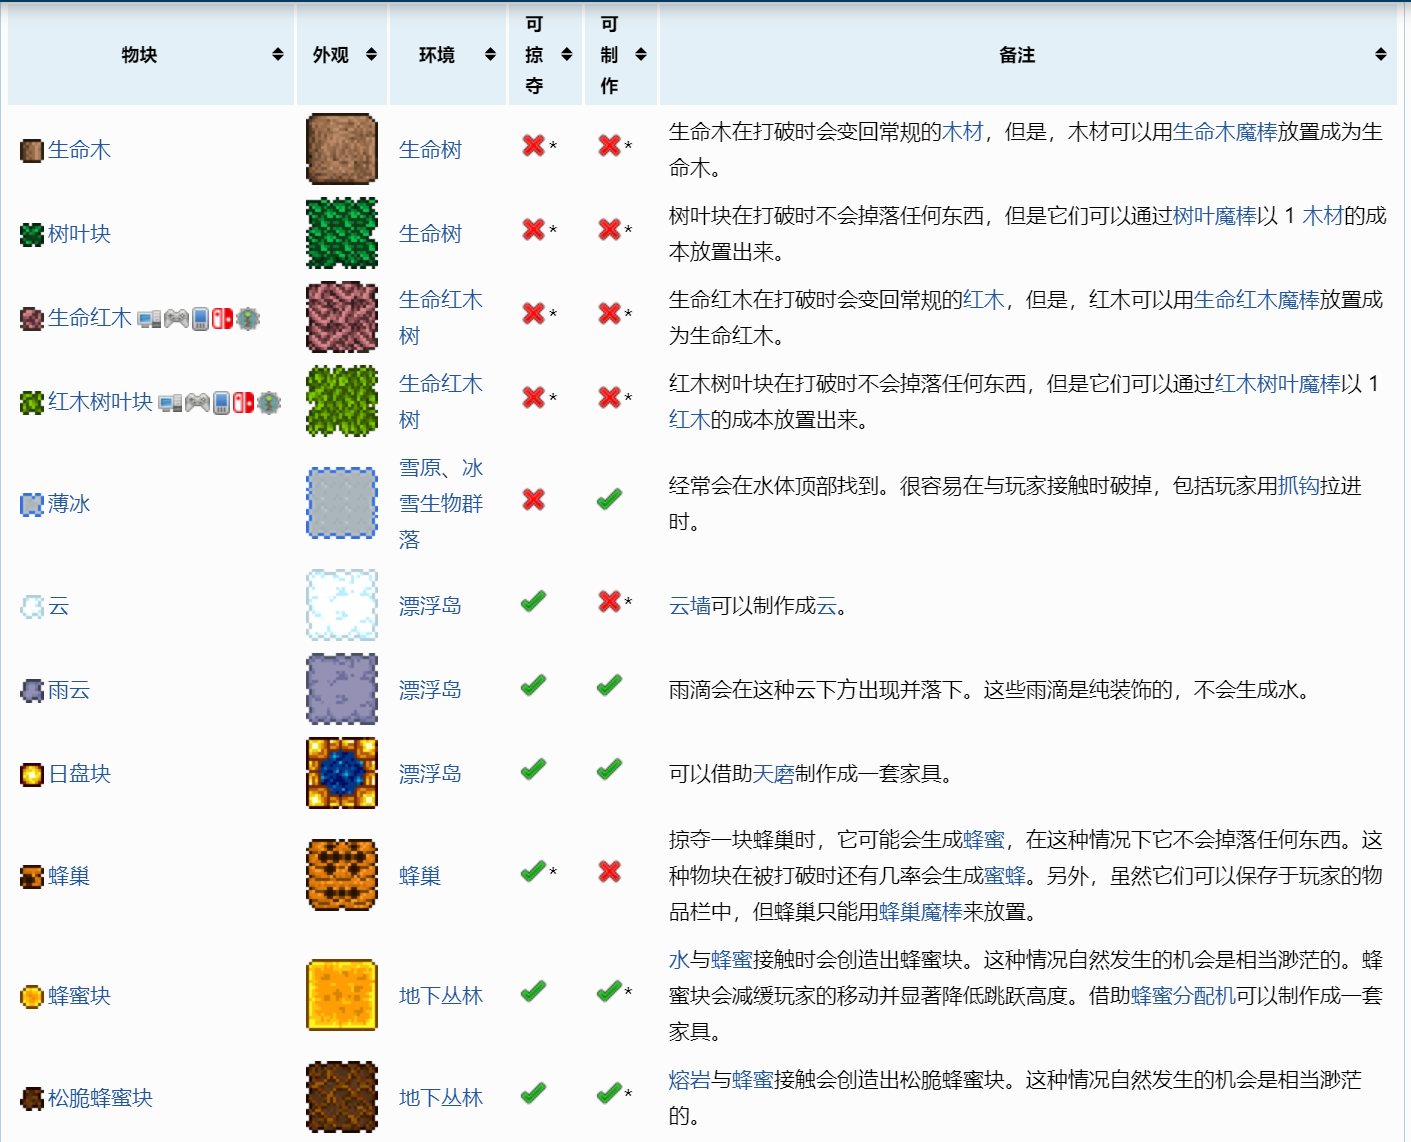Click the Hive block appearance image
This screenshot has width=1411, height=1142.
pyautogui.click(x=342, y=875)
